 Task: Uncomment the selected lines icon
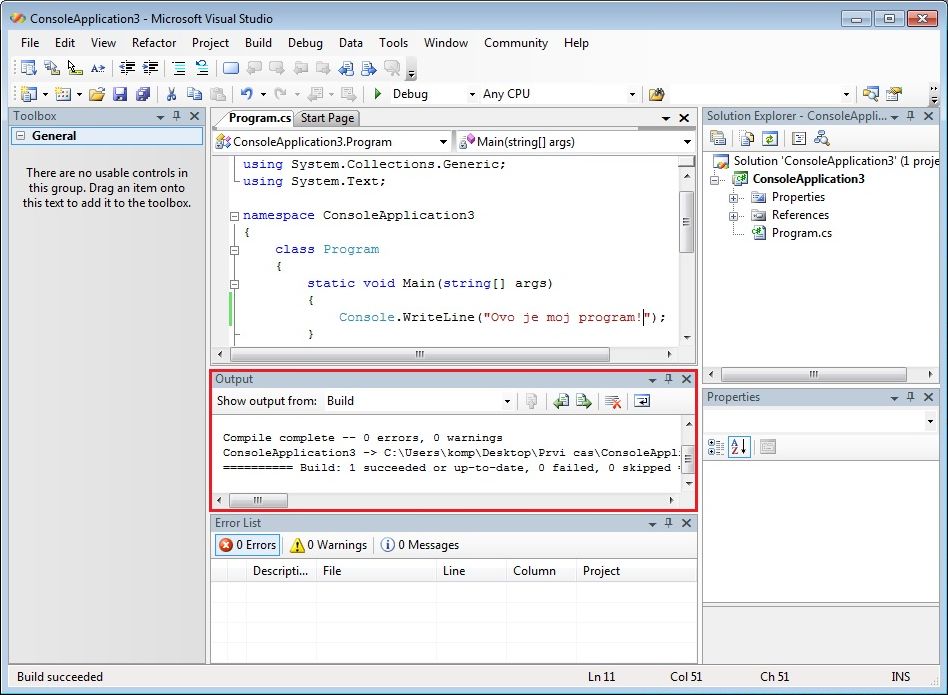click(202, 68)
